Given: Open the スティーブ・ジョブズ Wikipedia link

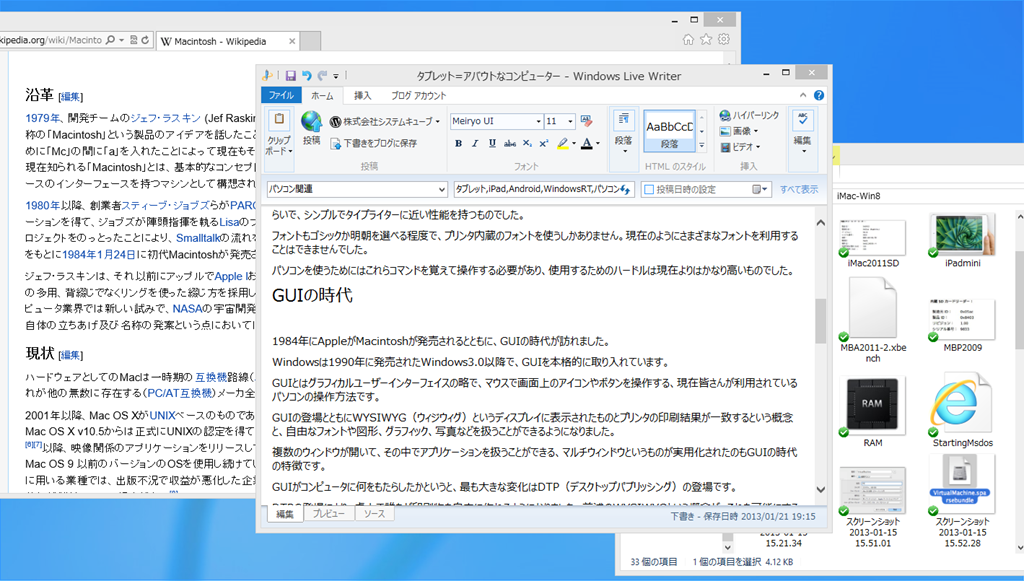Looking at the screenshot, I should [x=165, y=205].
